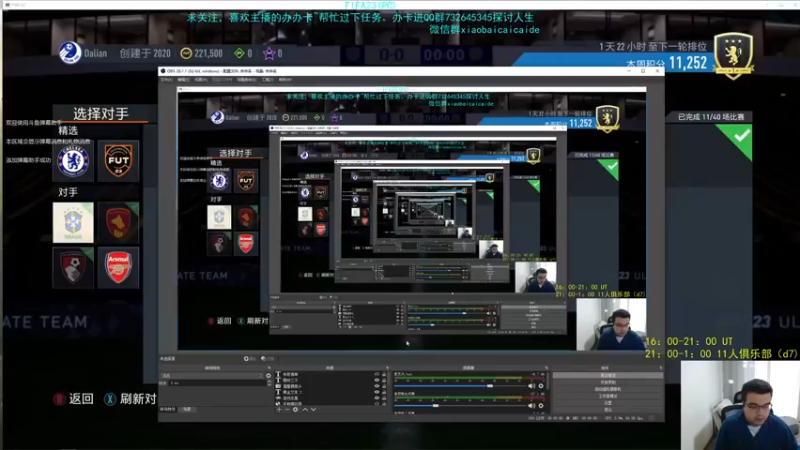
Task: Click the highlighted streaming button in Controls
Action: coord(608,376)
